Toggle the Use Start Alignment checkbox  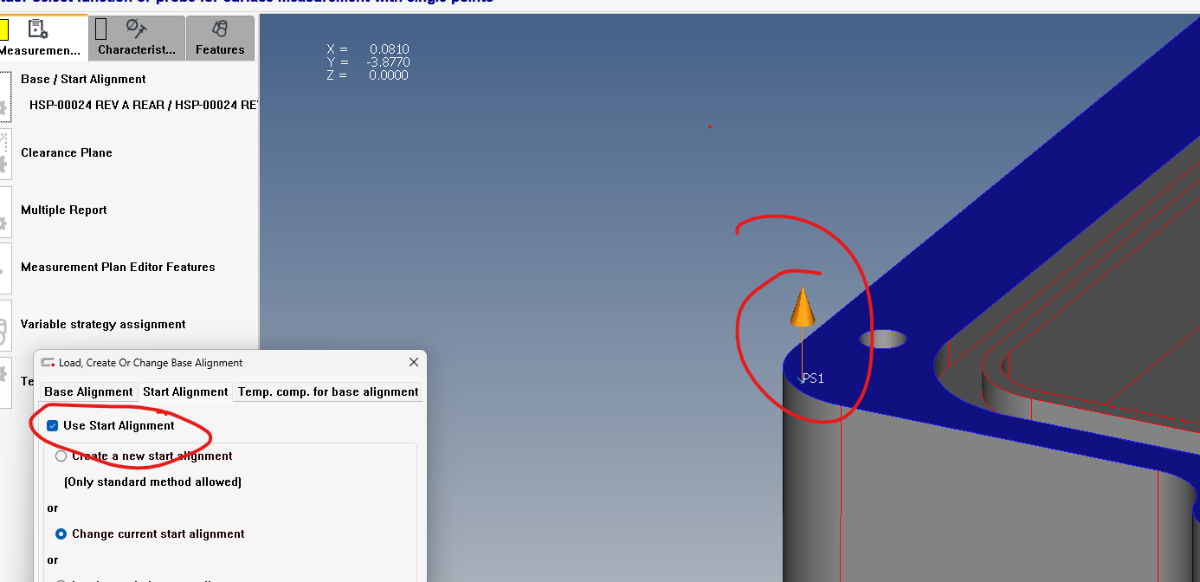pos(53,426)
